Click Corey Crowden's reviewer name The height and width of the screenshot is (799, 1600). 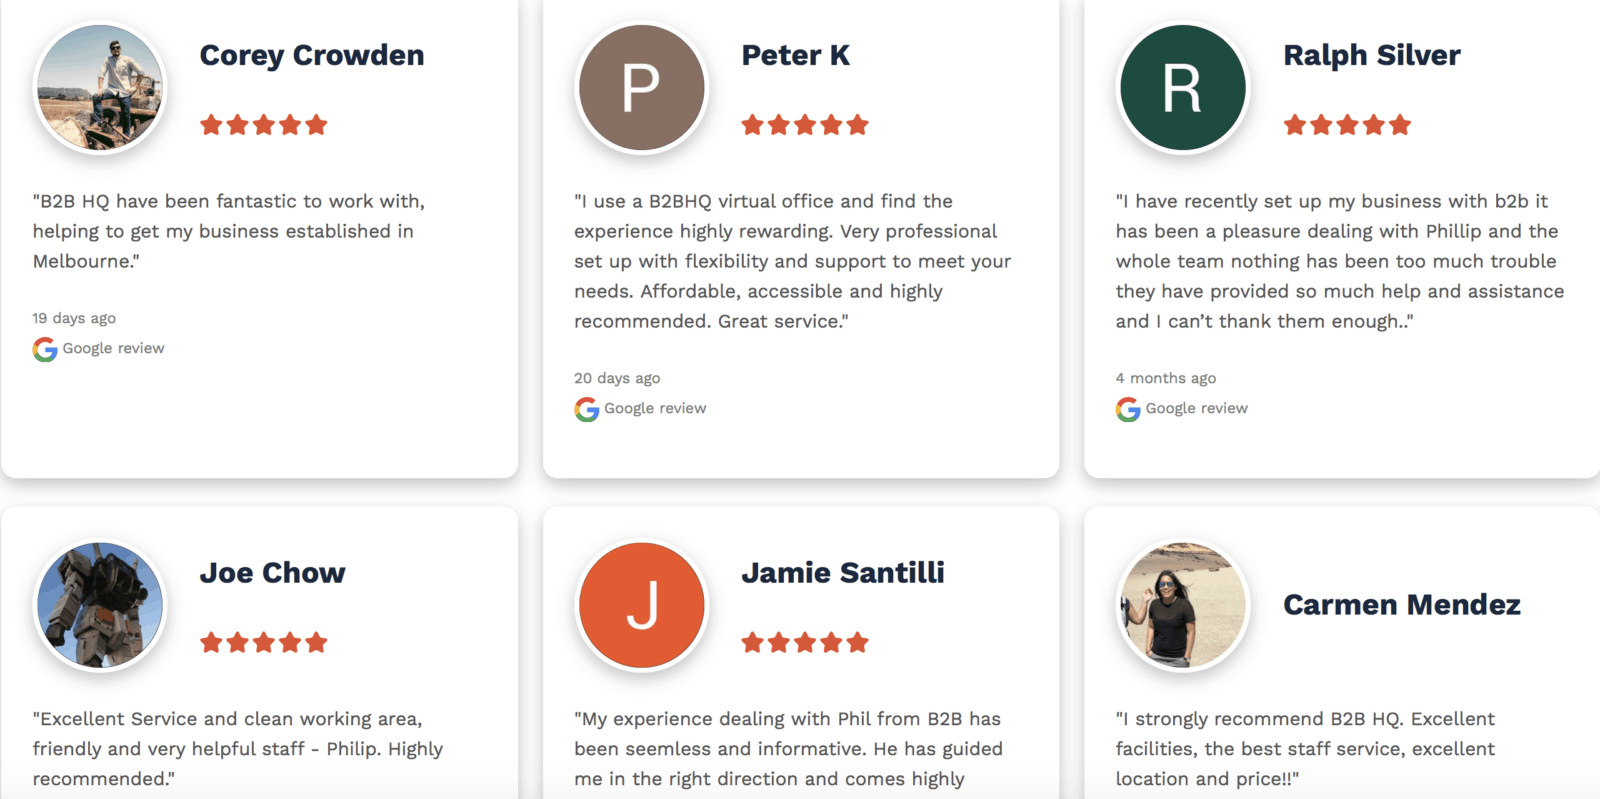(312, 56)
